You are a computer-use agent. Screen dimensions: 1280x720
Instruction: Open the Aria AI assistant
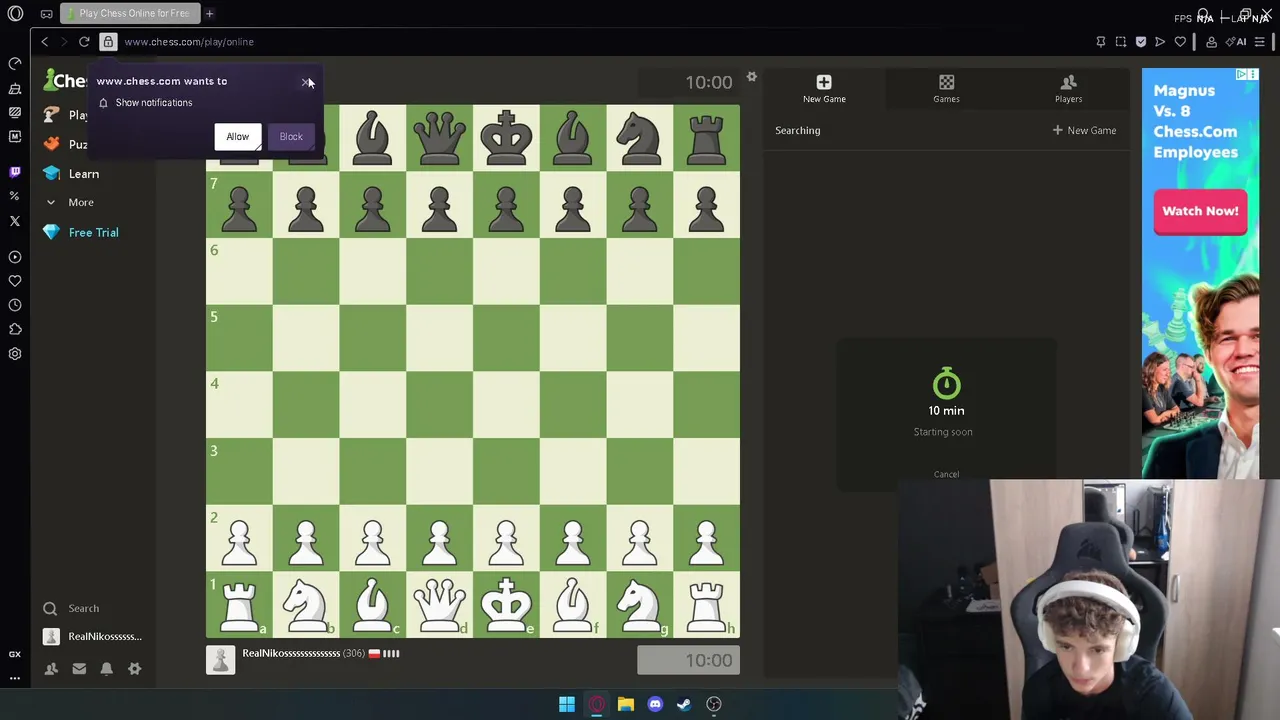(1237, 42)
